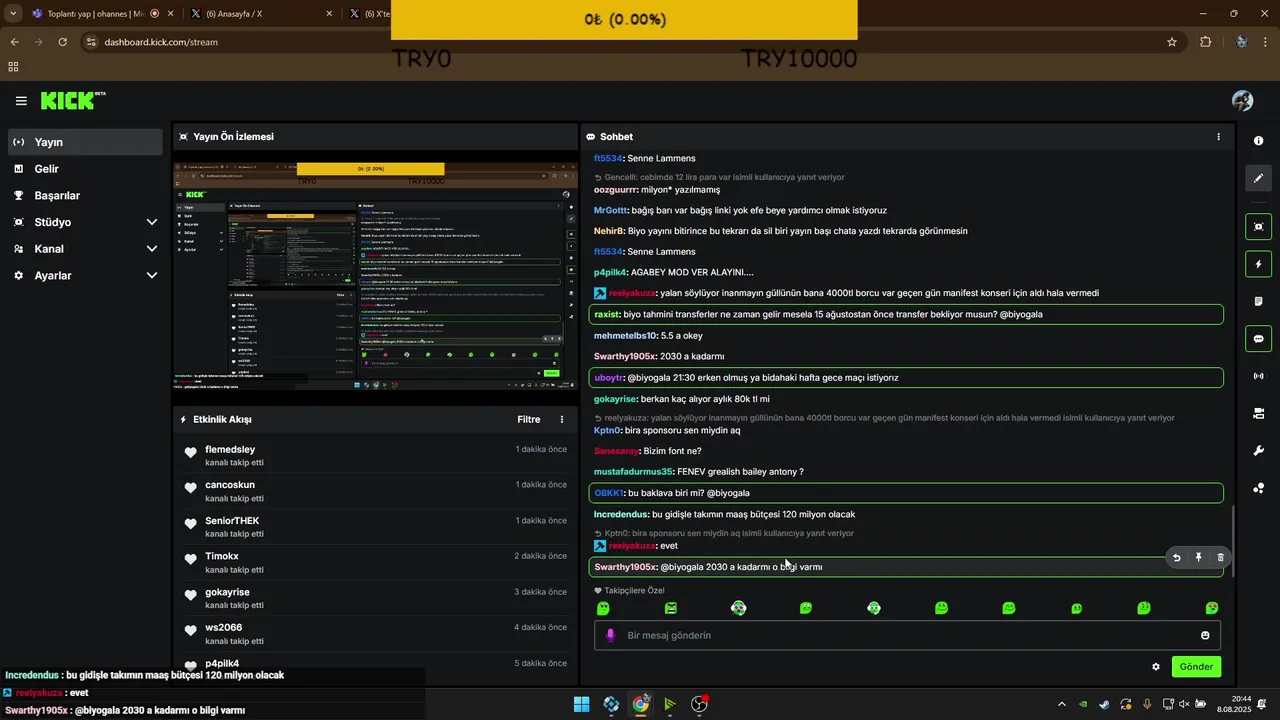1280x720 pixels.
Task: Click the Sohbet chat scrollbar
Action: click(x=1232, y=540)
